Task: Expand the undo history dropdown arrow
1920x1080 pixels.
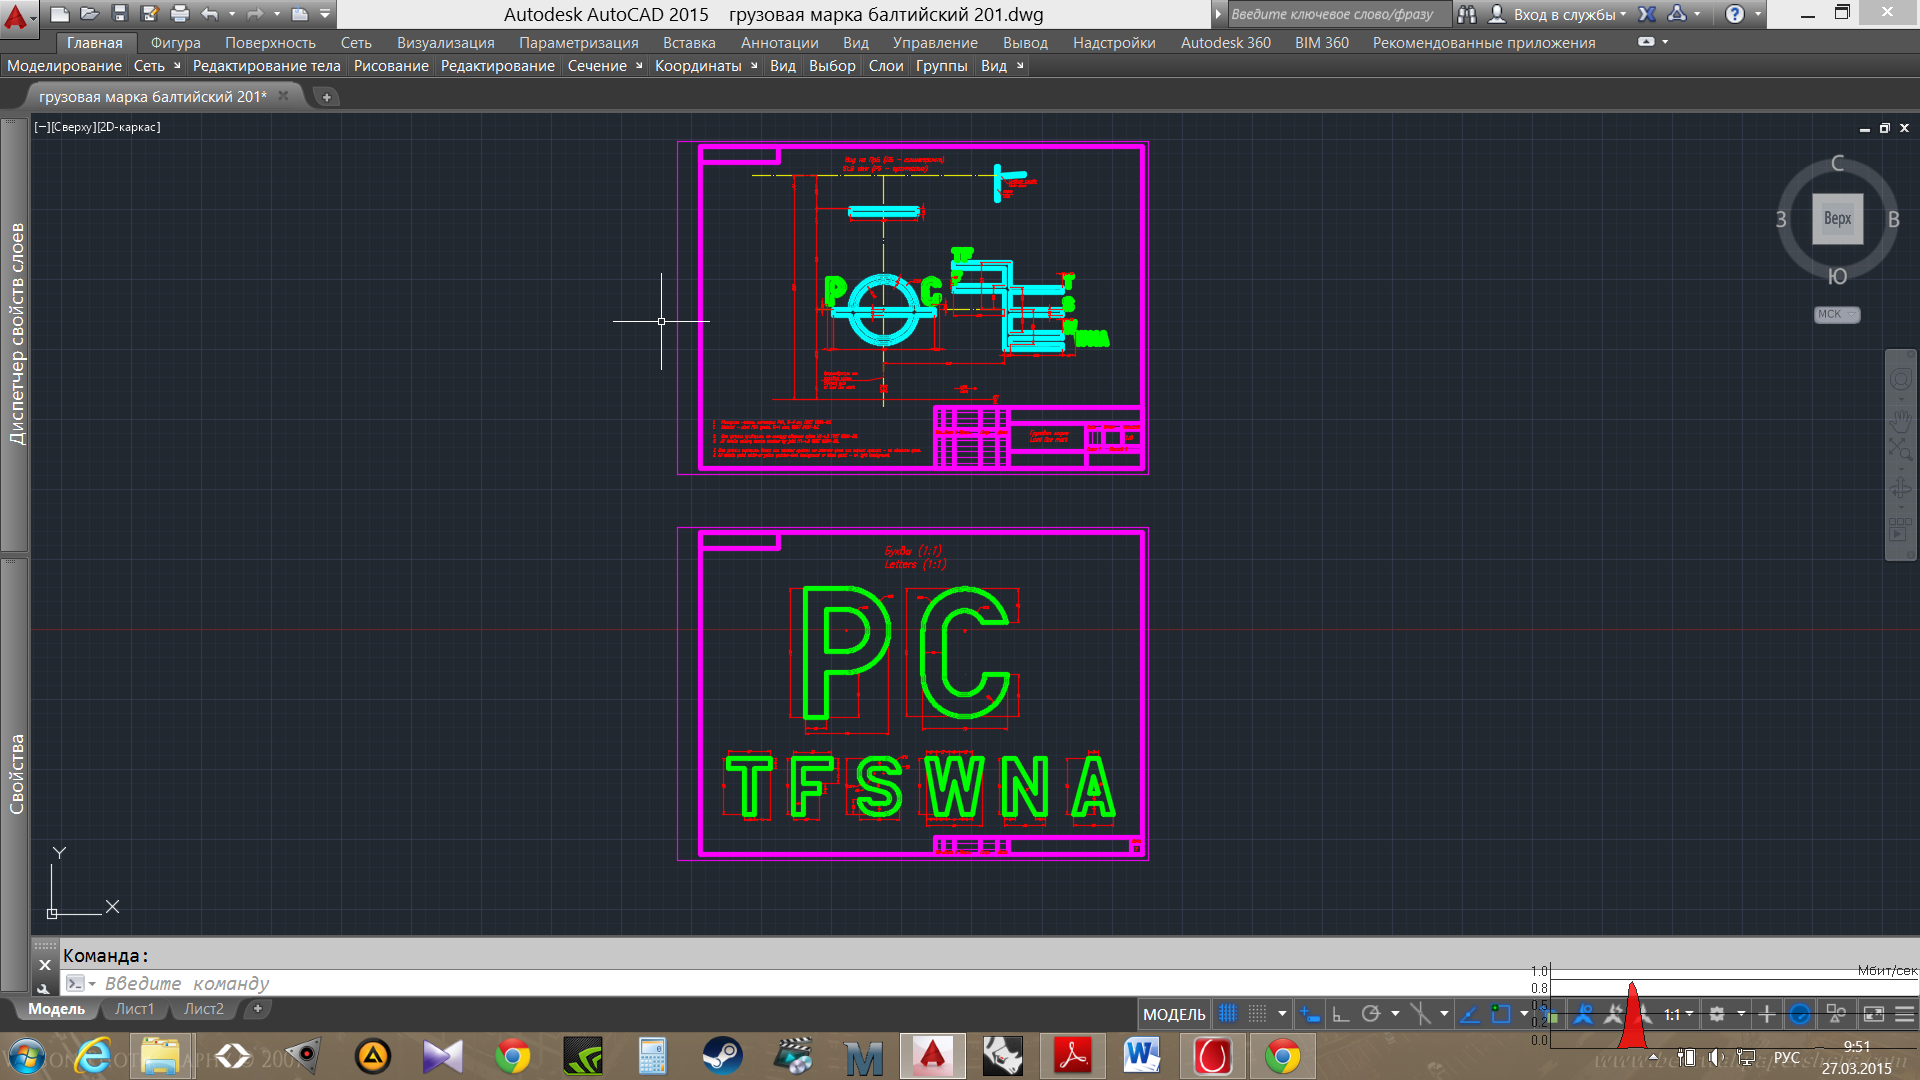Action: pos(232,14)
